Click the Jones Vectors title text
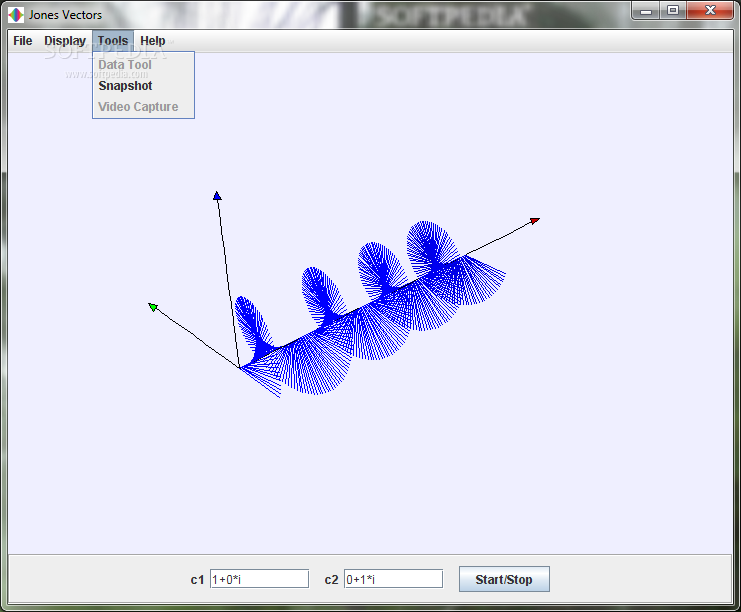 click(x=65, y=15)
